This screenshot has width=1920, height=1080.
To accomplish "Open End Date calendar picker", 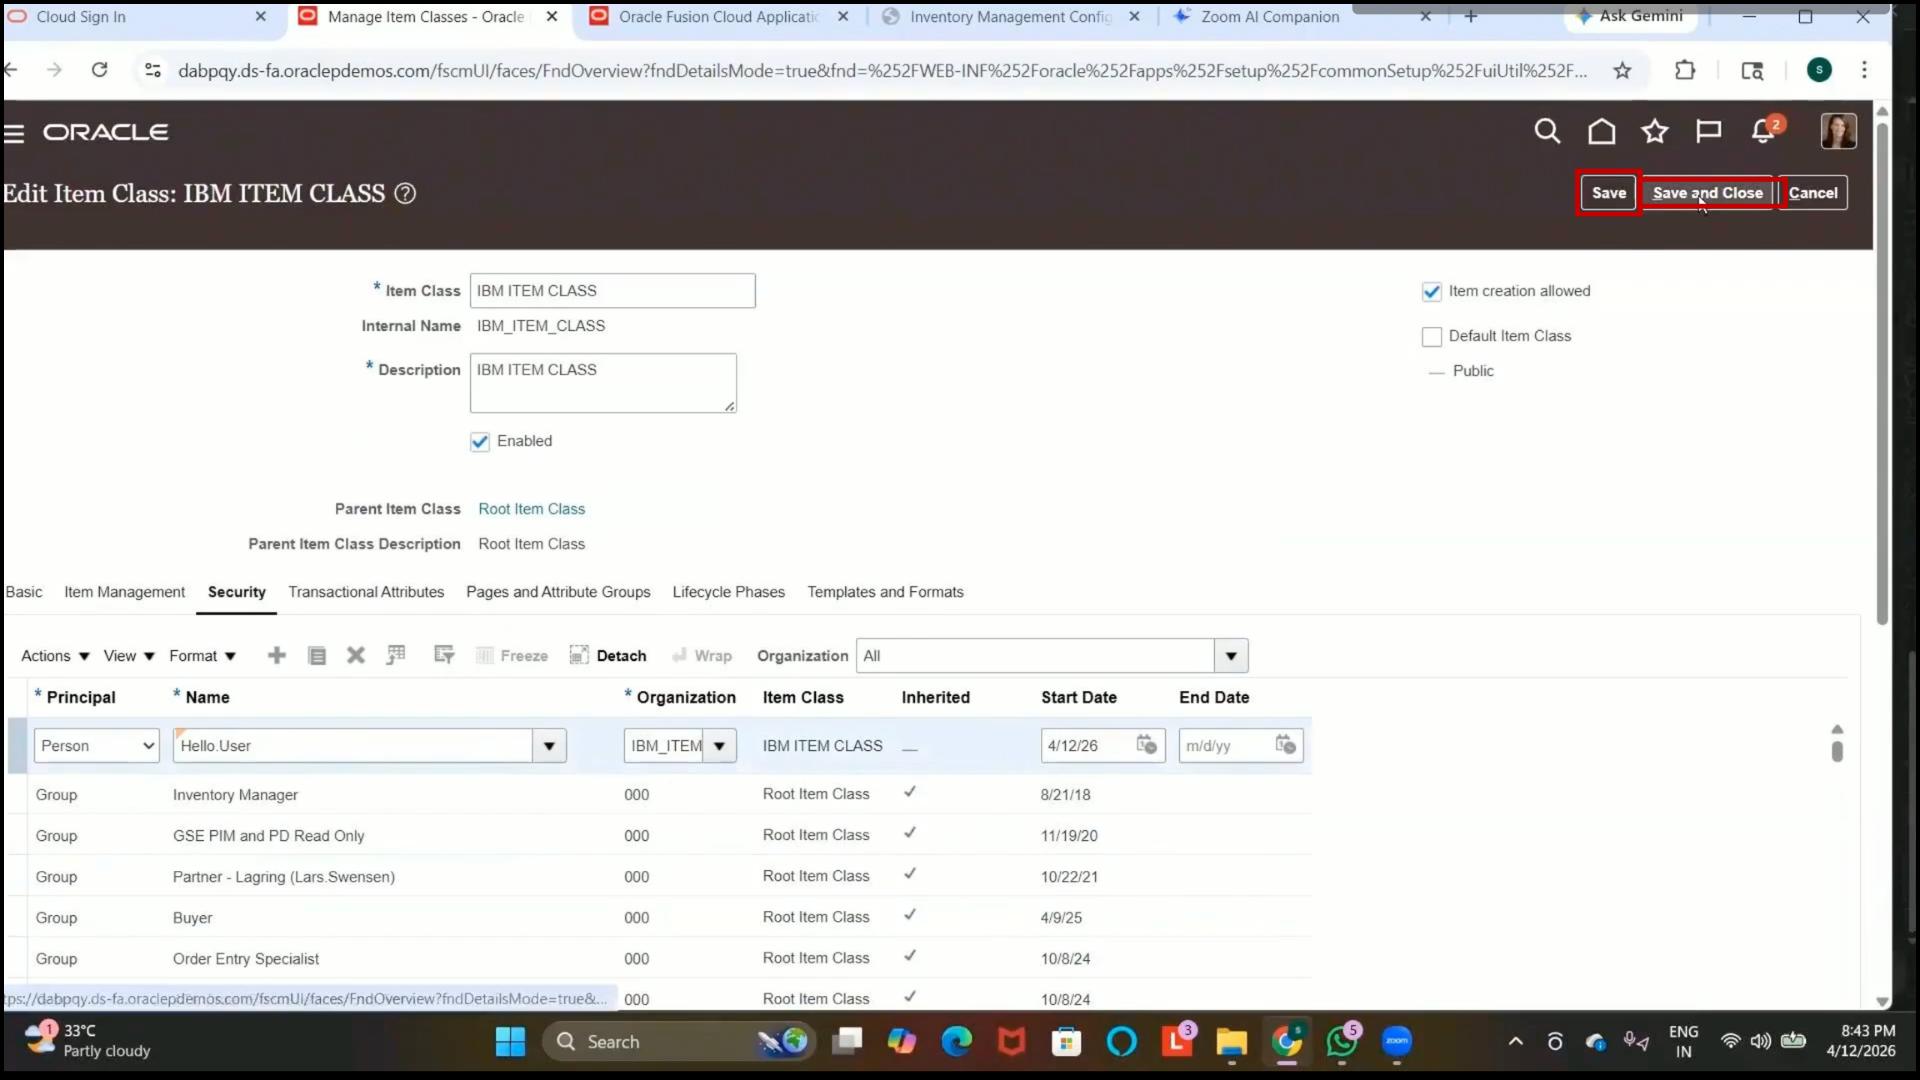I will pos(1285,745).
